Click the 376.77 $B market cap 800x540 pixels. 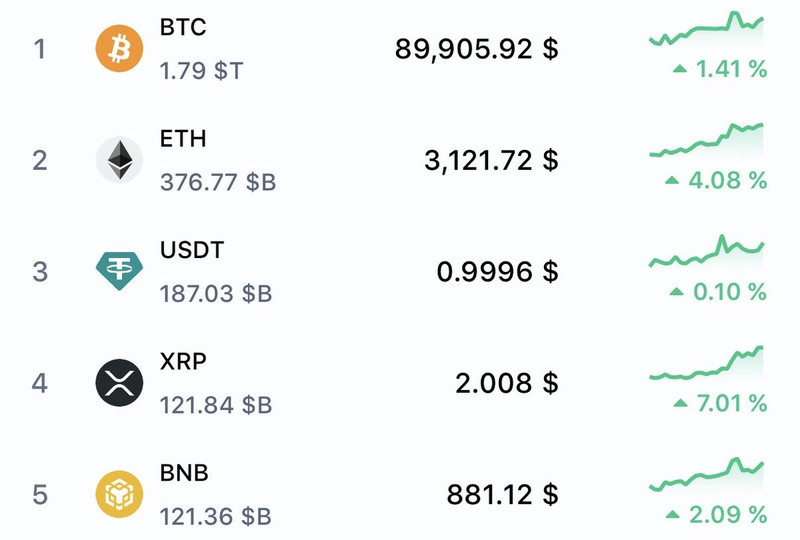217,183
